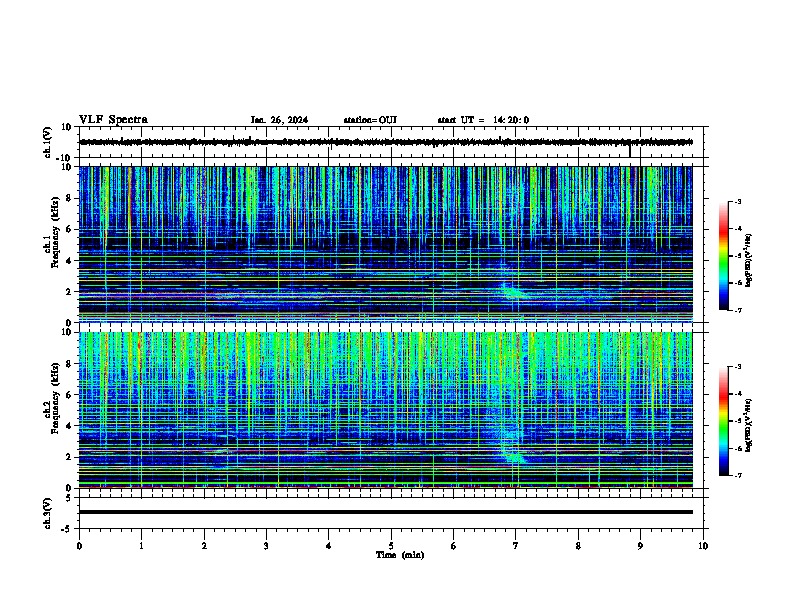
Task: Click the "ch.1(V)" waveform axis label
Action: [48, 142]
